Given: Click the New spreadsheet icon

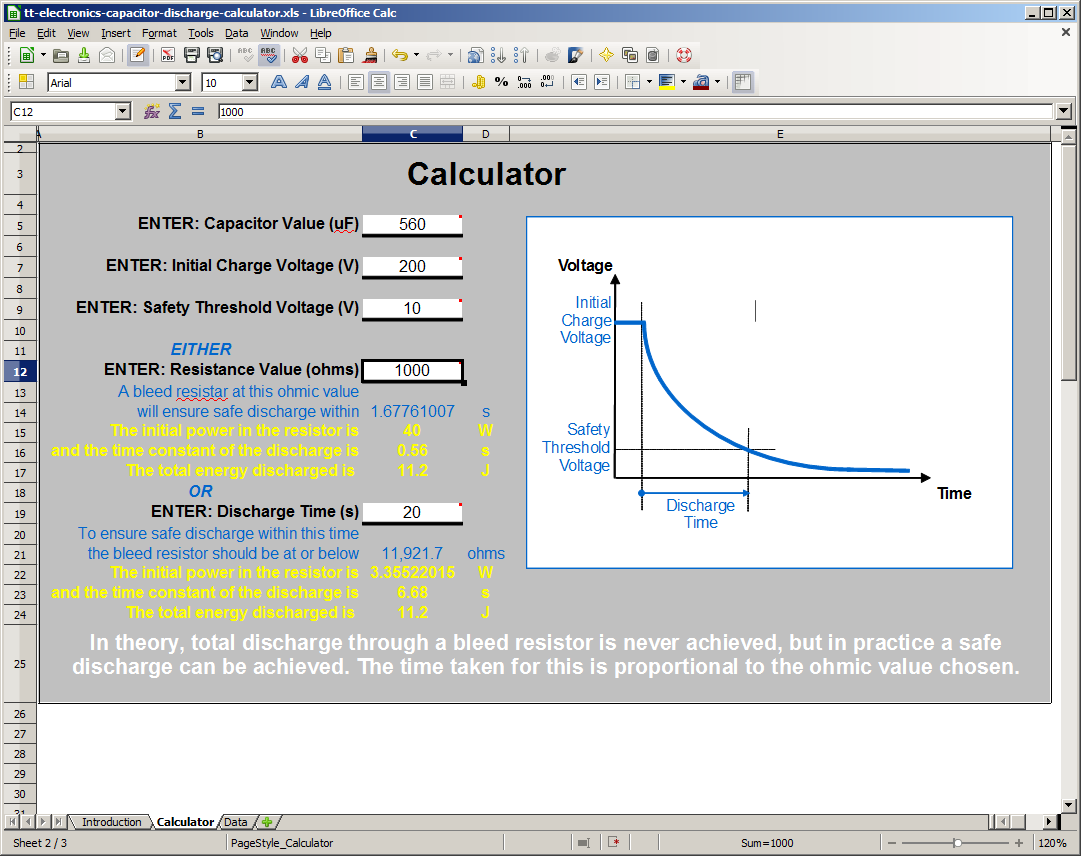Looking at the screenshot, I should [x=27, y=55].
